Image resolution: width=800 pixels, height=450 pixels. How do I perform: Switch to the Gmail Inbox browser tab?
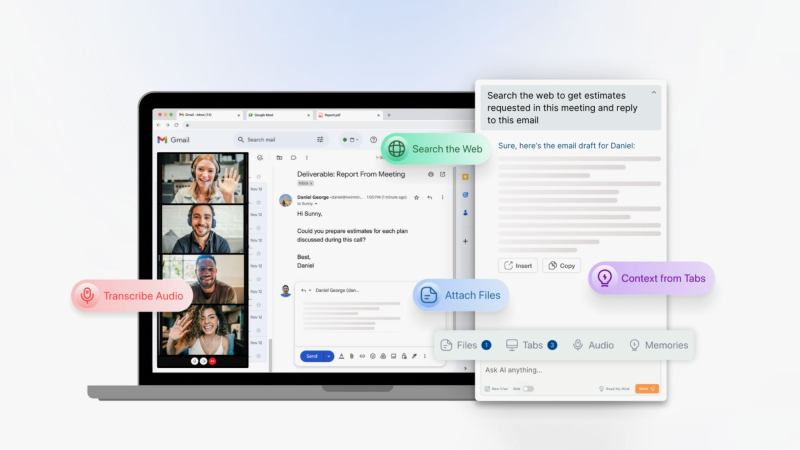click(209, 115)
